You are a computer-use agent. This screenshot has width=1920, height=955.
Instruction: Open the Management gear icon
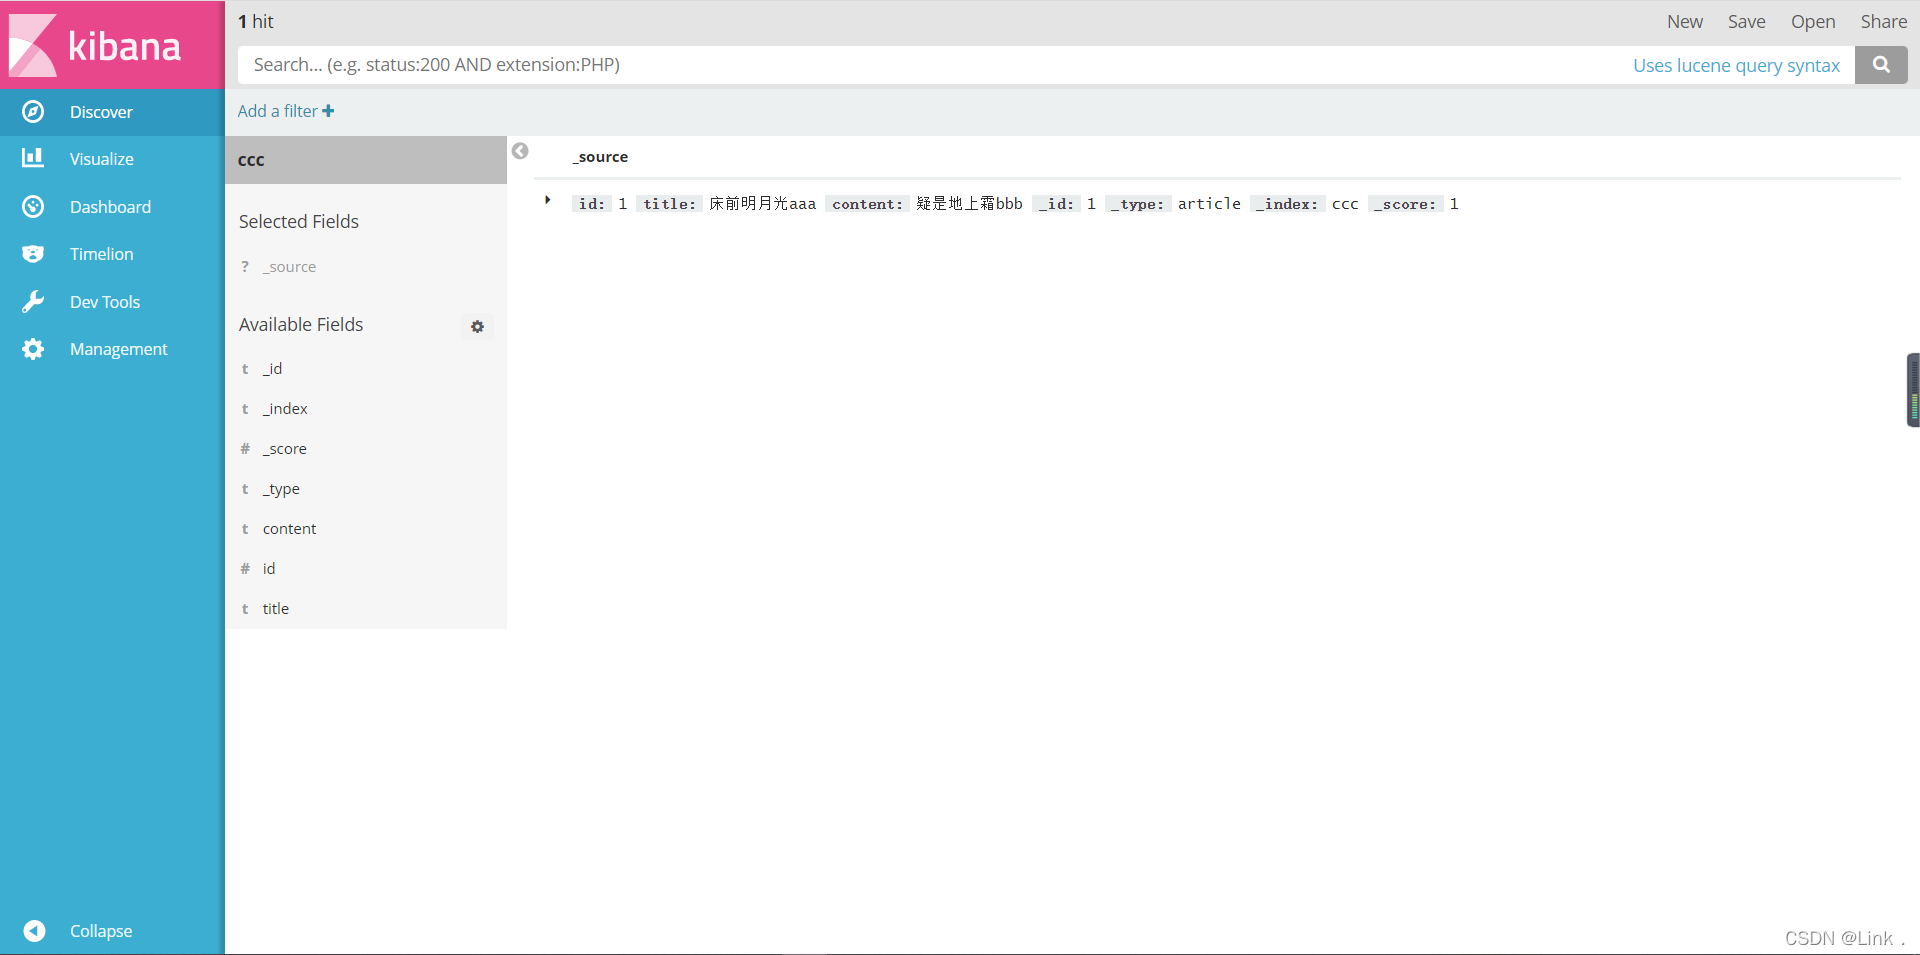pos(33,349)
